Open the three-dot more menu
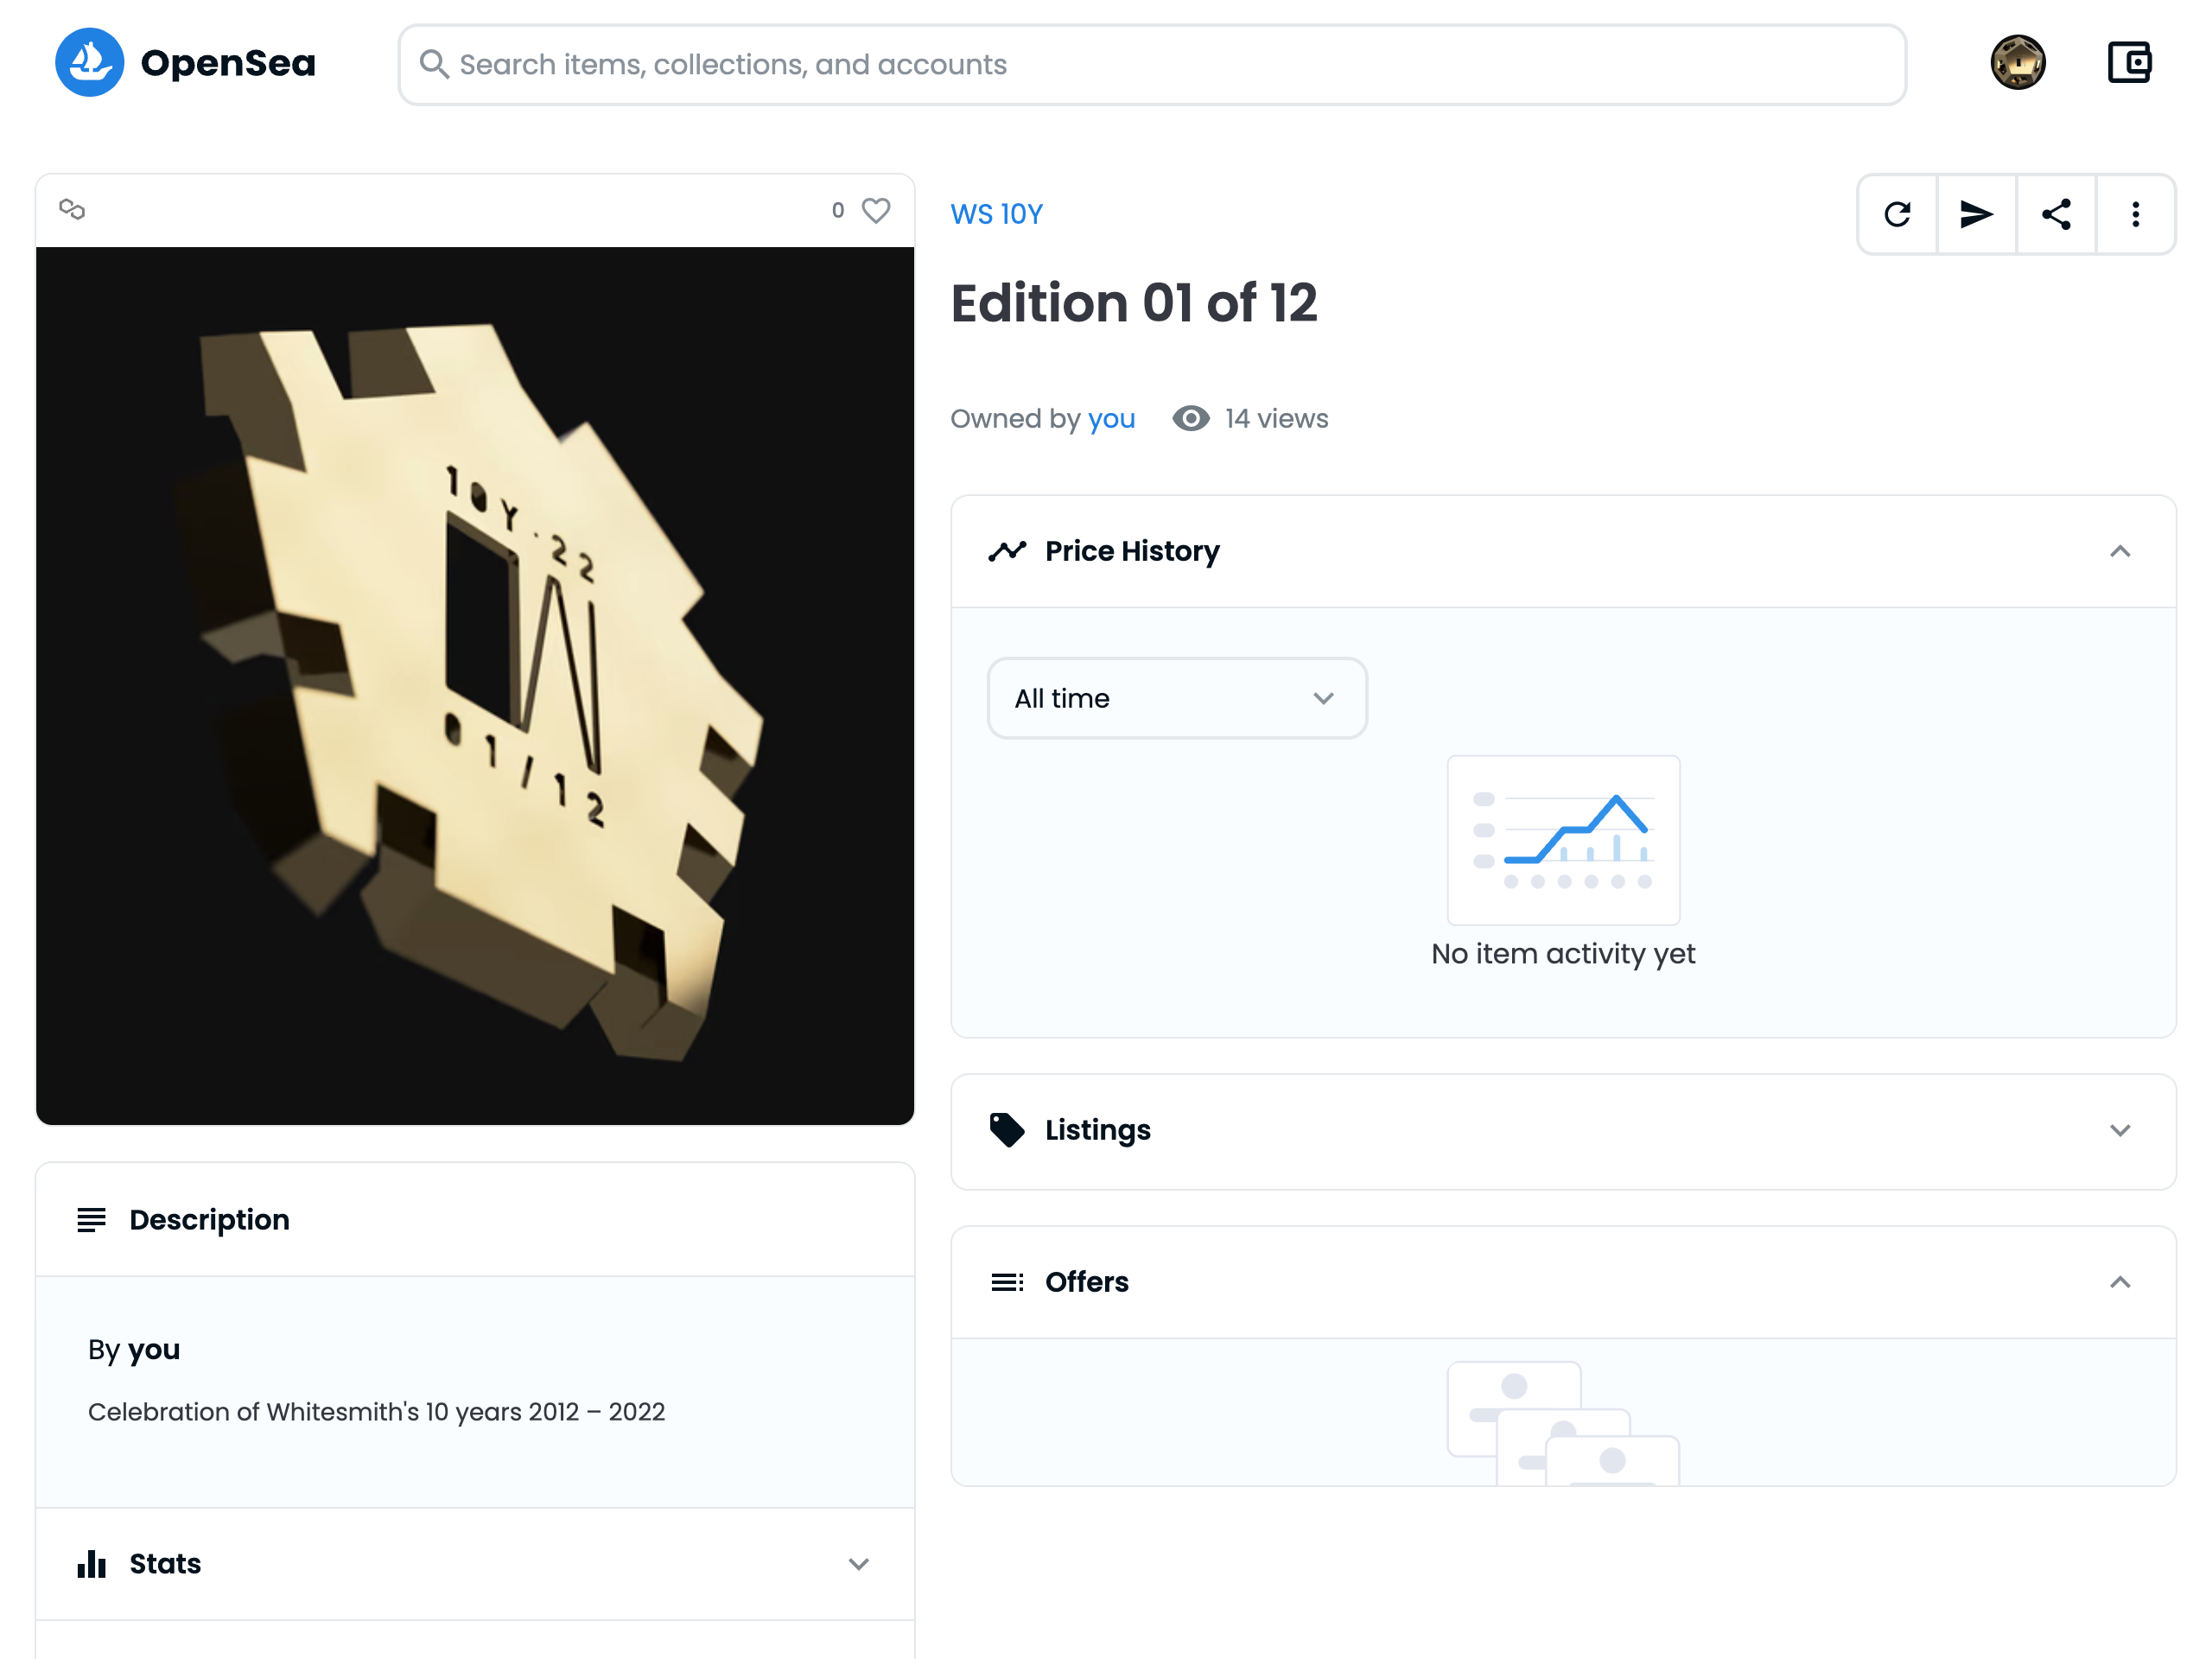The height and width of the screenshot is (1659, 2212). [2135, 214]
